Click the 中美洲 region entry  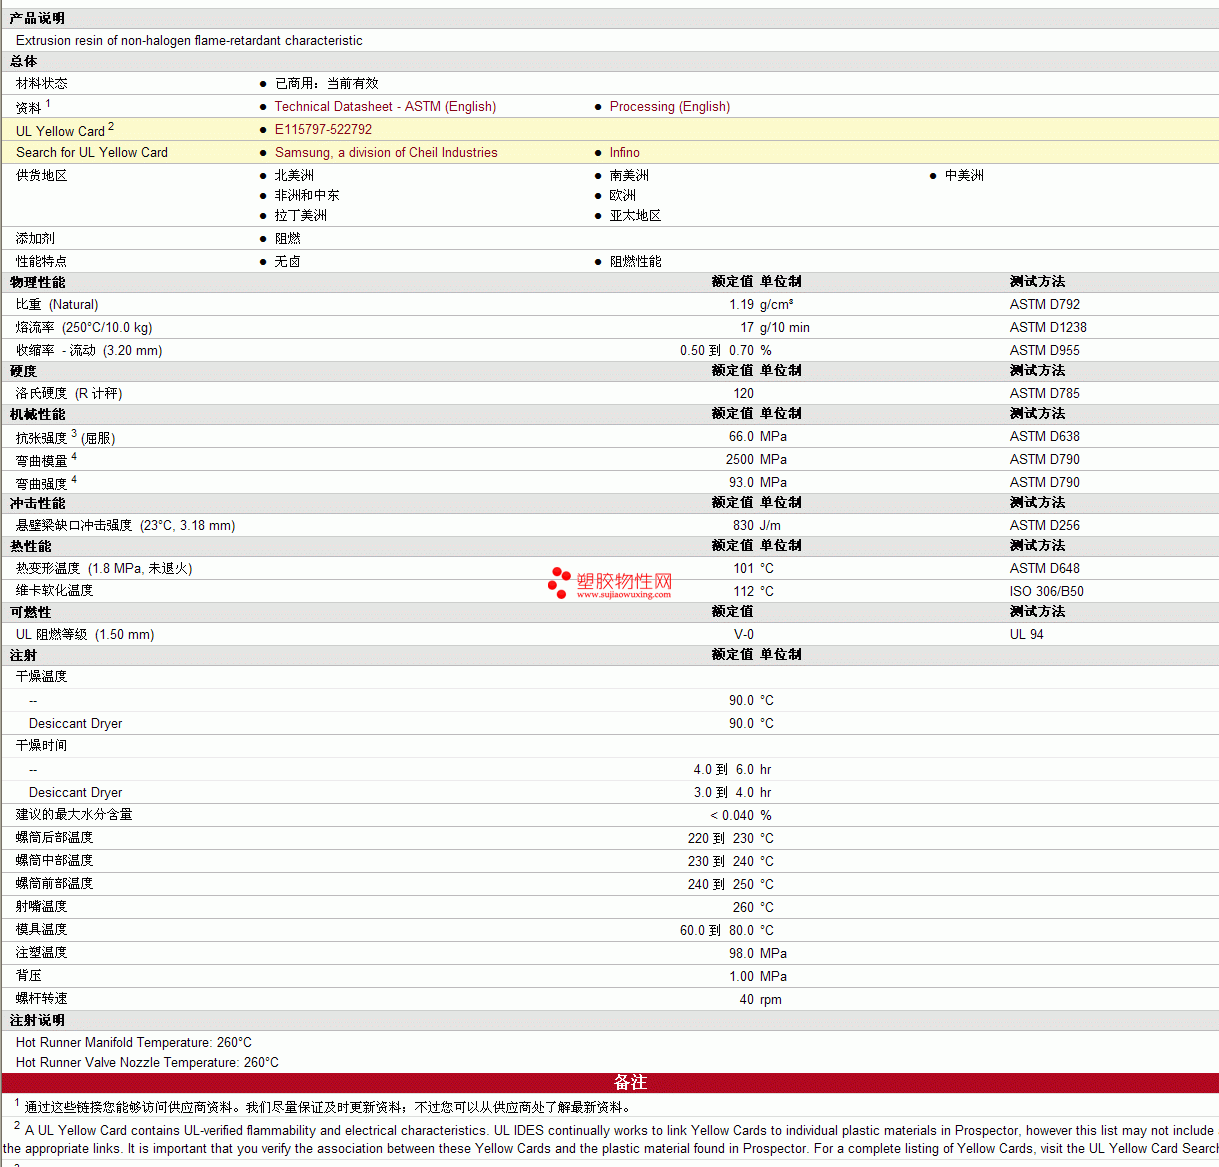(964, 176)
